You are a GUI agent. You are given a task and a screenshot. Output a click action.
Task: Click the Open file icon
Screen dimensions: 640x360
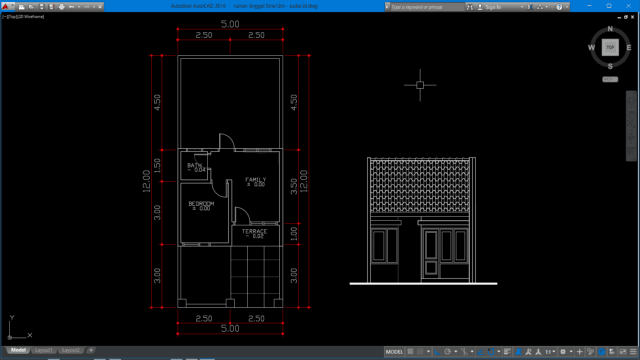pyautogui.click(x=31, y=7)
